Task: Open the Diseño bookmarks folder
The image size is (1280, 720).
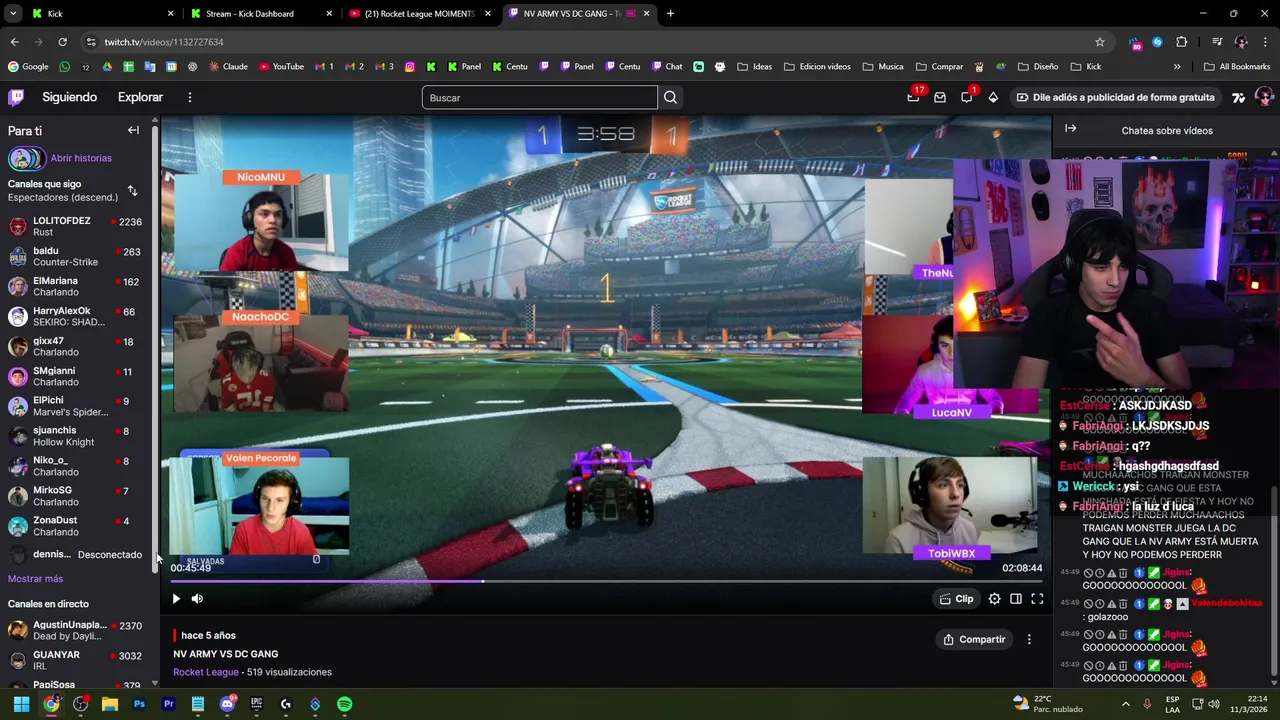Action: point(1037,67)
